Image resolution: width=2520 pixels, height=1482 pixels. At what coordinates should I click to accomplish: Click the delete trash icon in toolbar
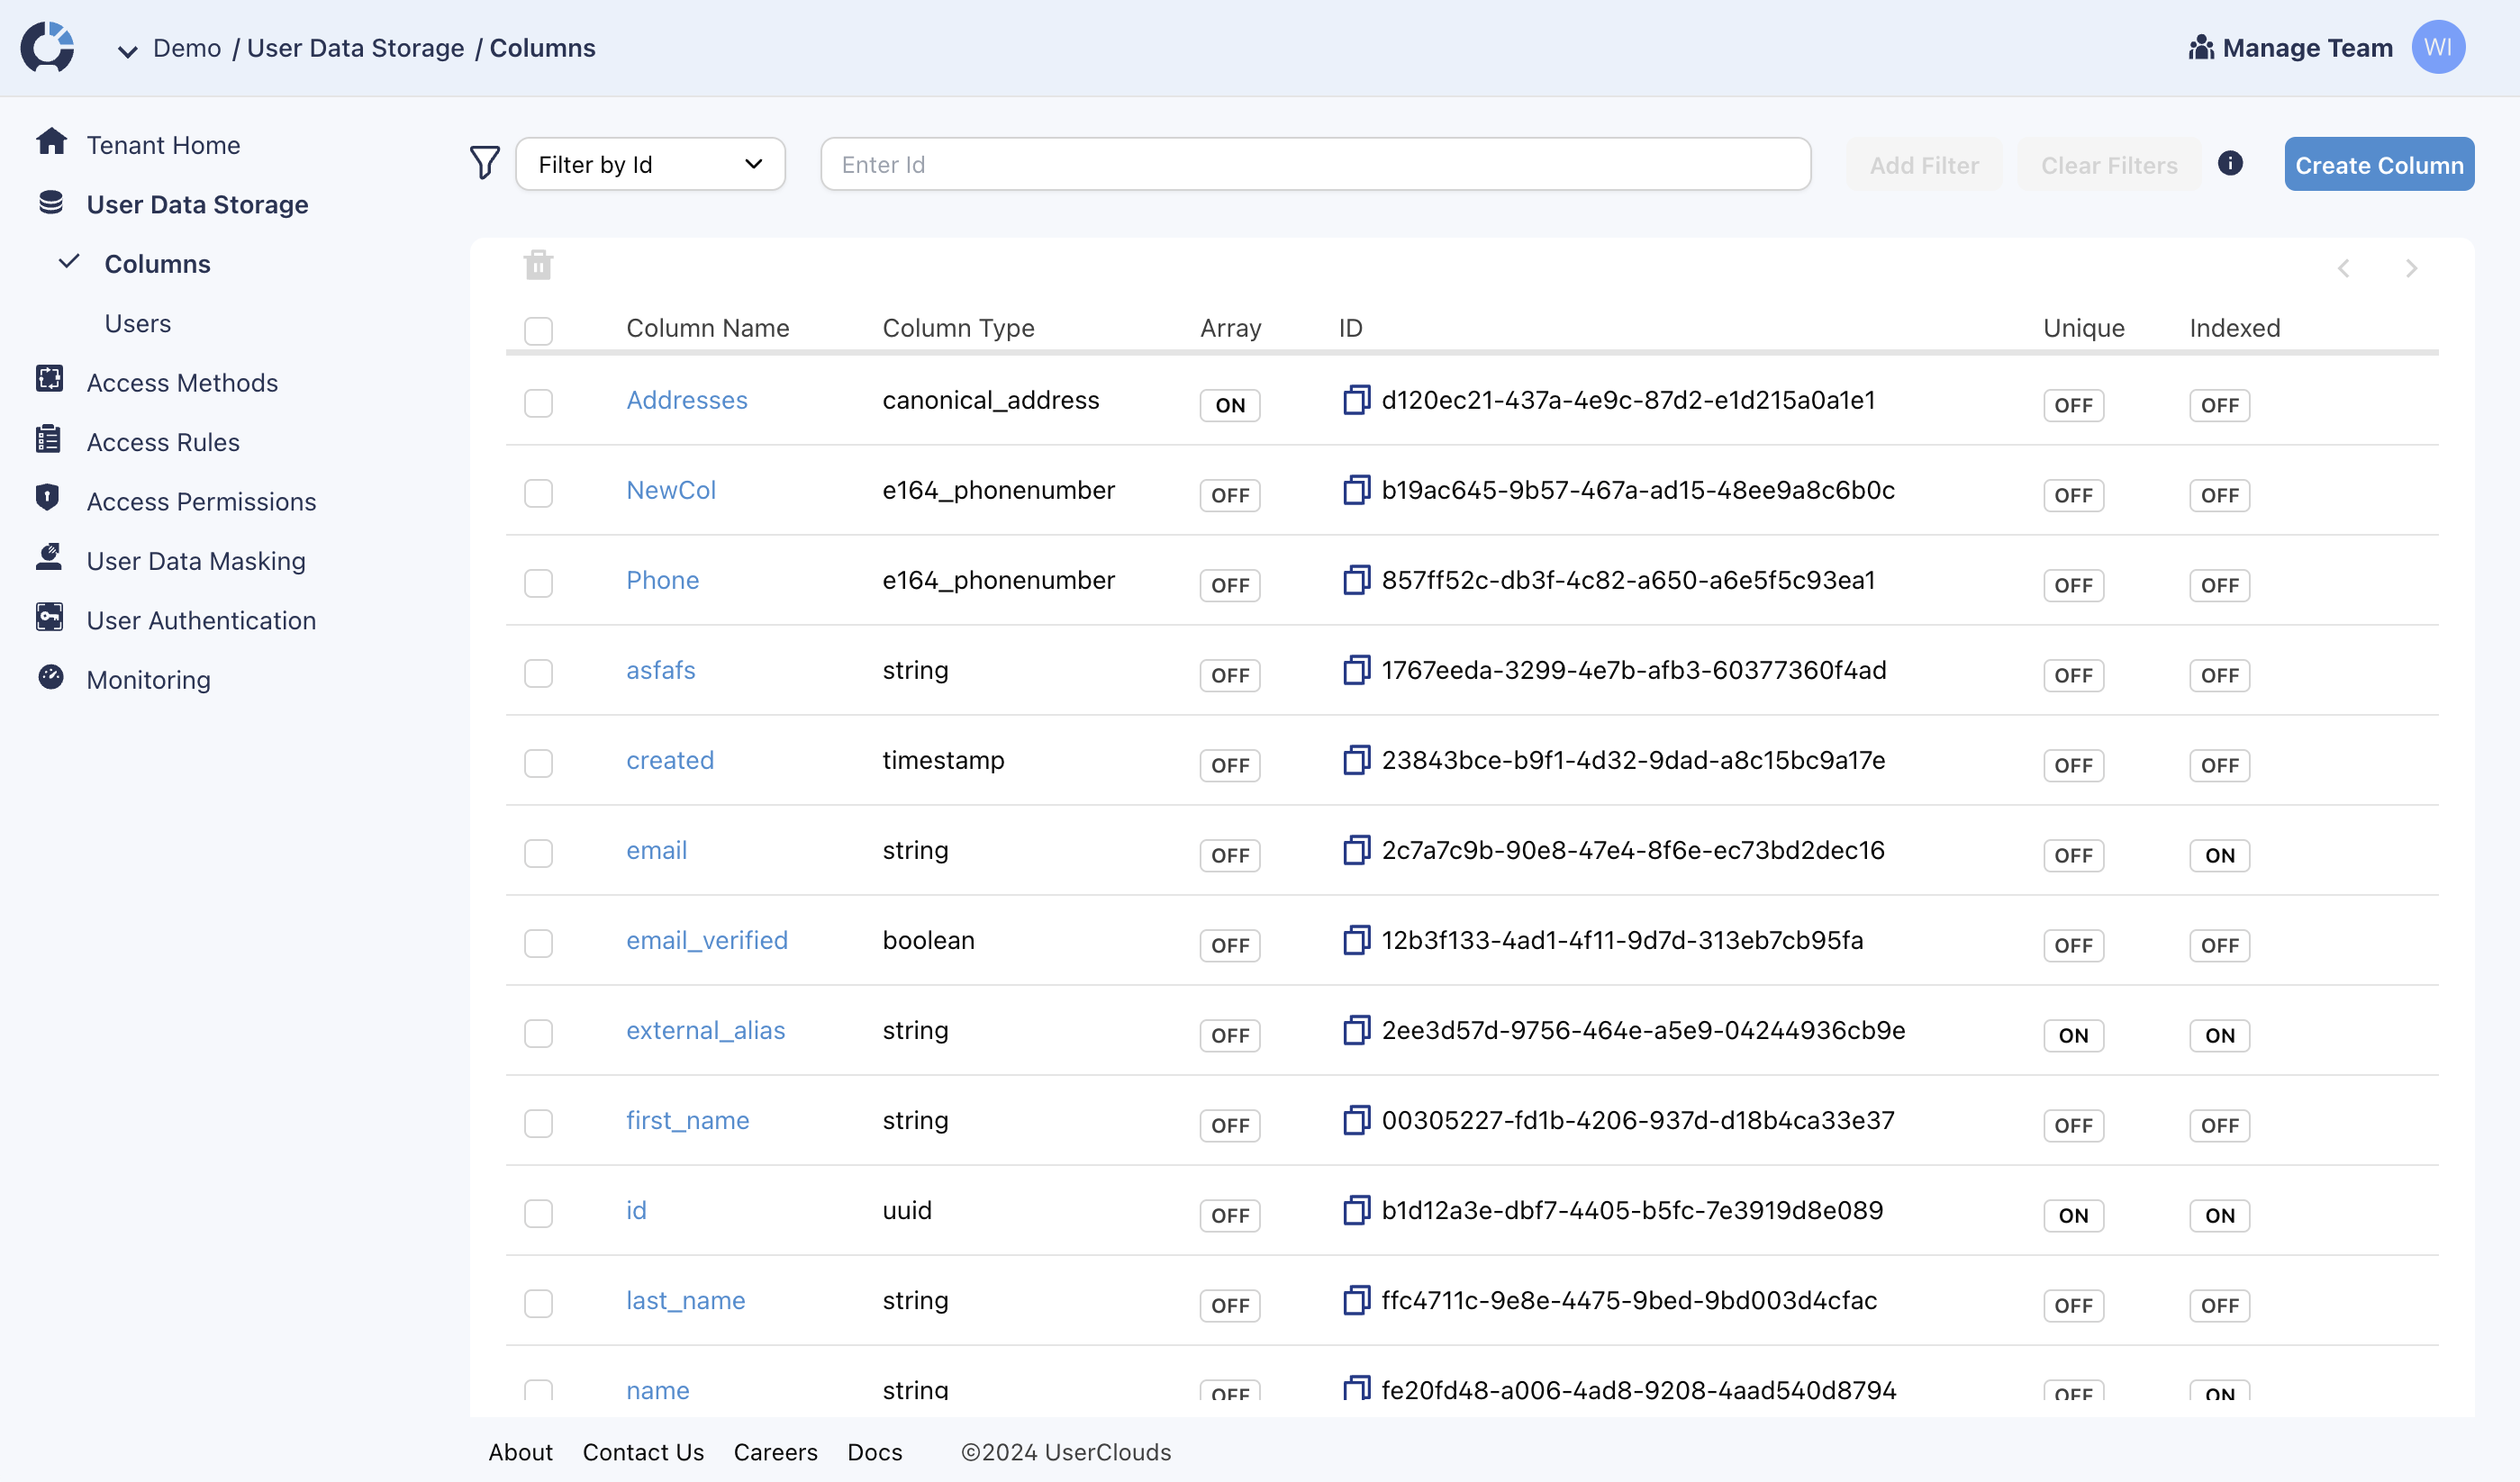click(537, 265)
